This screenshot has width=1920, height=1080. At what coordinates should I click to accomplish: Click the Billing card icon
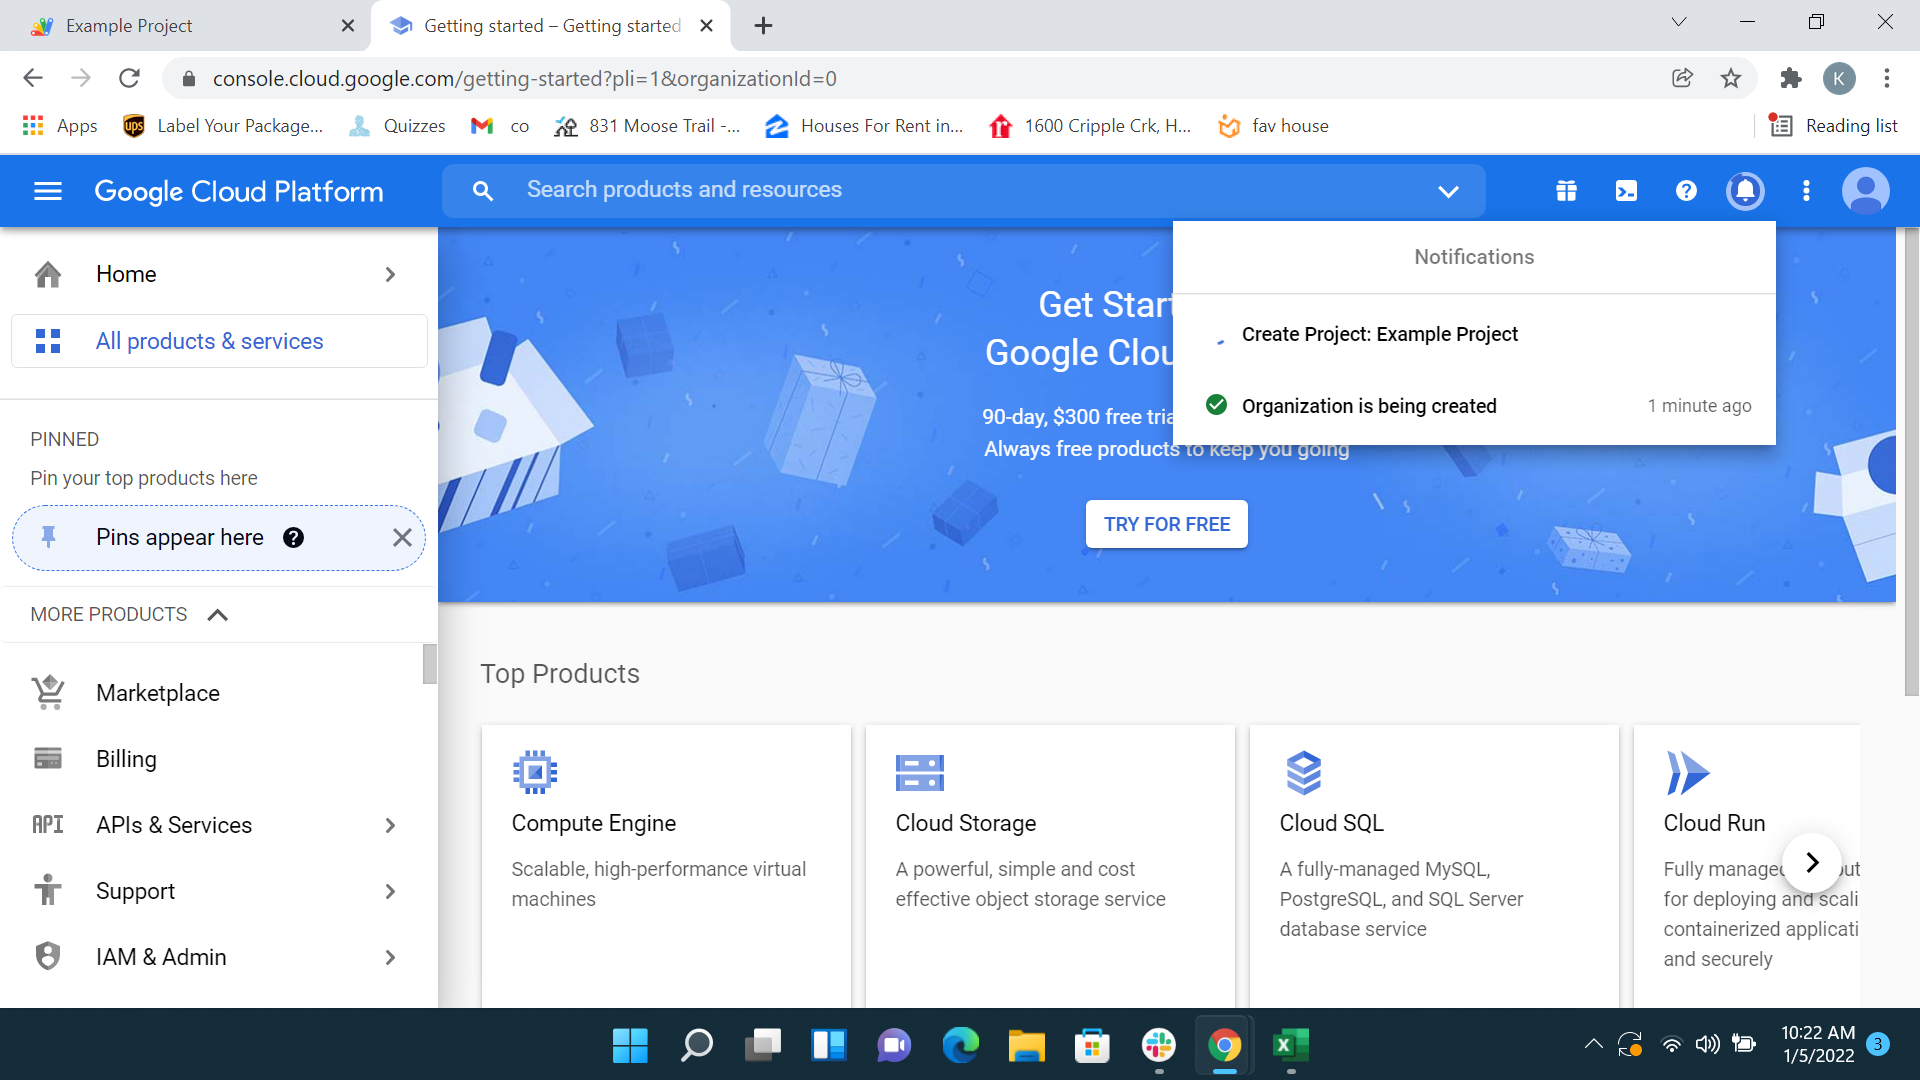(x=48, y=759)
